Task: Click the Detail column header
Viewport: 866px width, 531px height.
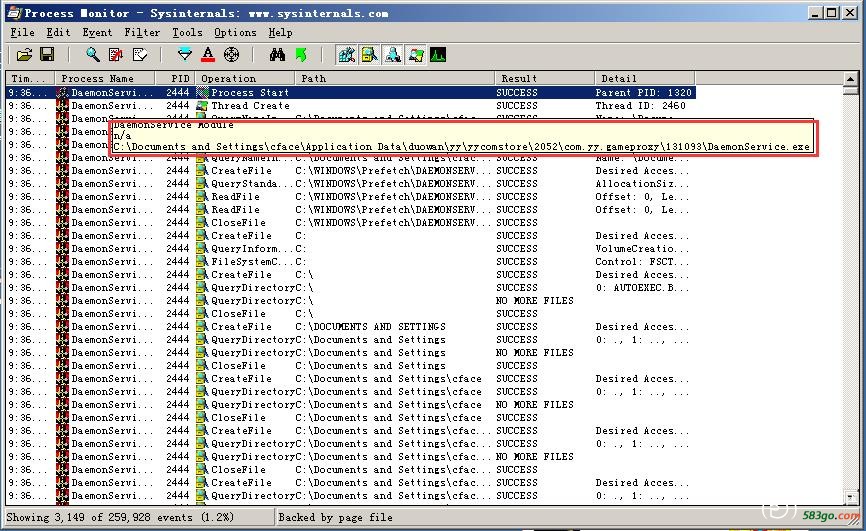Action: pyautogui.click(x=645, y=78)
